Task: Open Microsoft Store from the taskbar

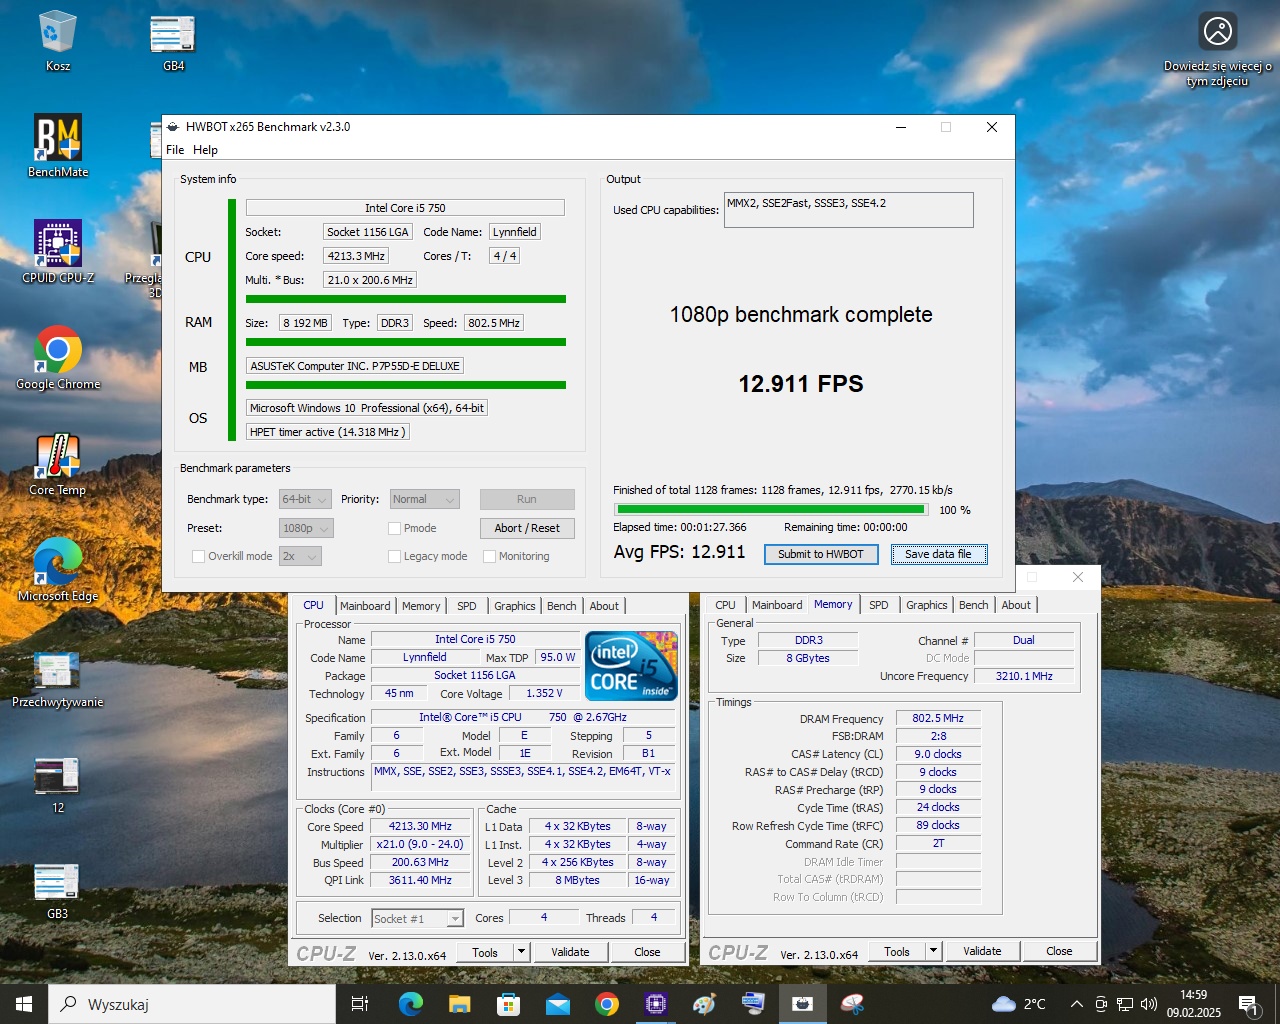Action: click(x=508, y=1004)
